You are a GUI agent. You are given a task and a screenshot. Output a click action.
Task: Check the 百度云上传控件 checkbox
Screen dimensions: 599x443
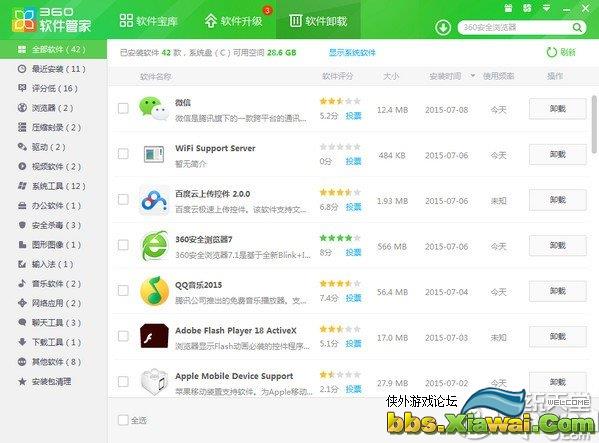tap(123, 199)
